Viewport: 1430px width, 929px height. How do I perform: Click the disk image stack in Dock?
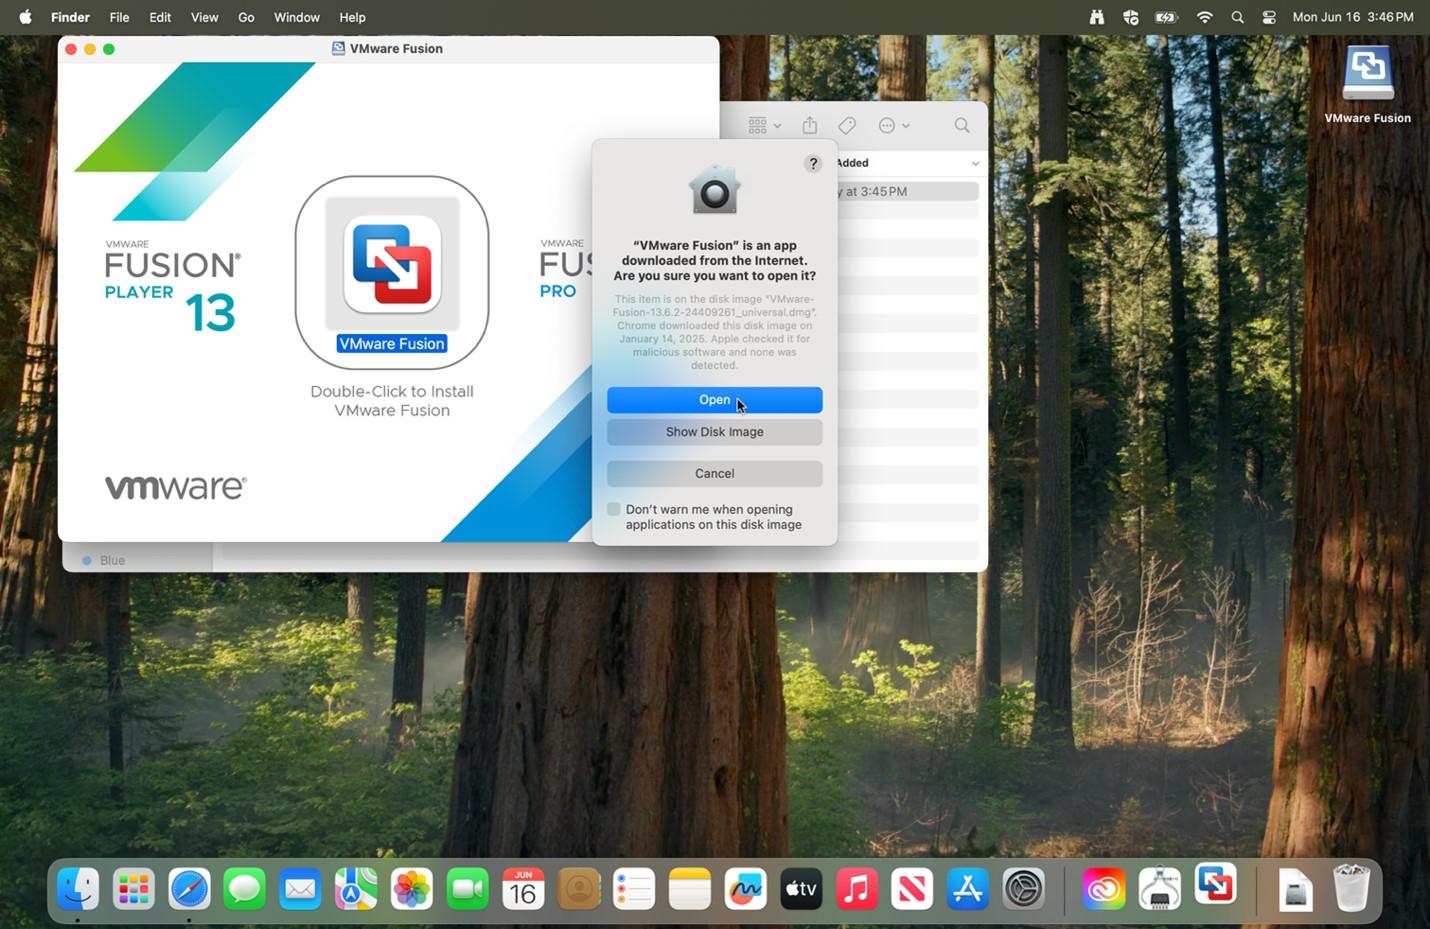1295,888
